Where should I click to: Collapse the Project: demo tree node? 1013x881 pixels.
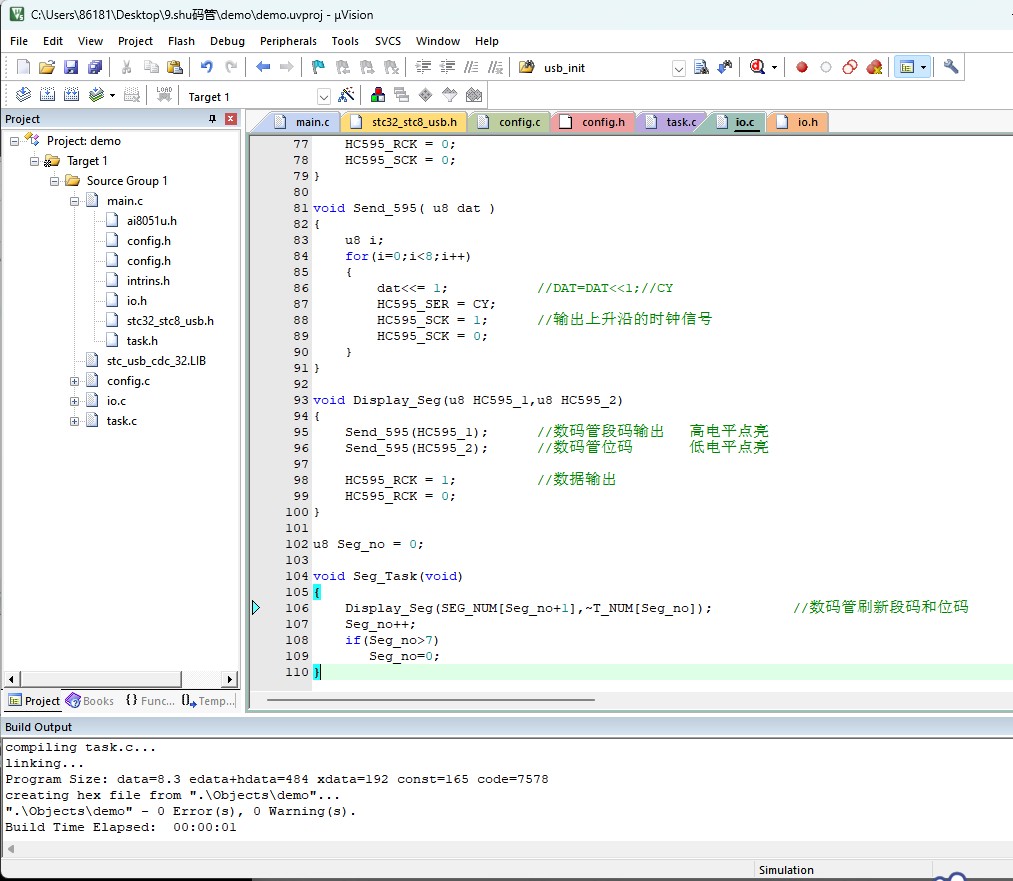pyautogui.click(x=14, y=141)
